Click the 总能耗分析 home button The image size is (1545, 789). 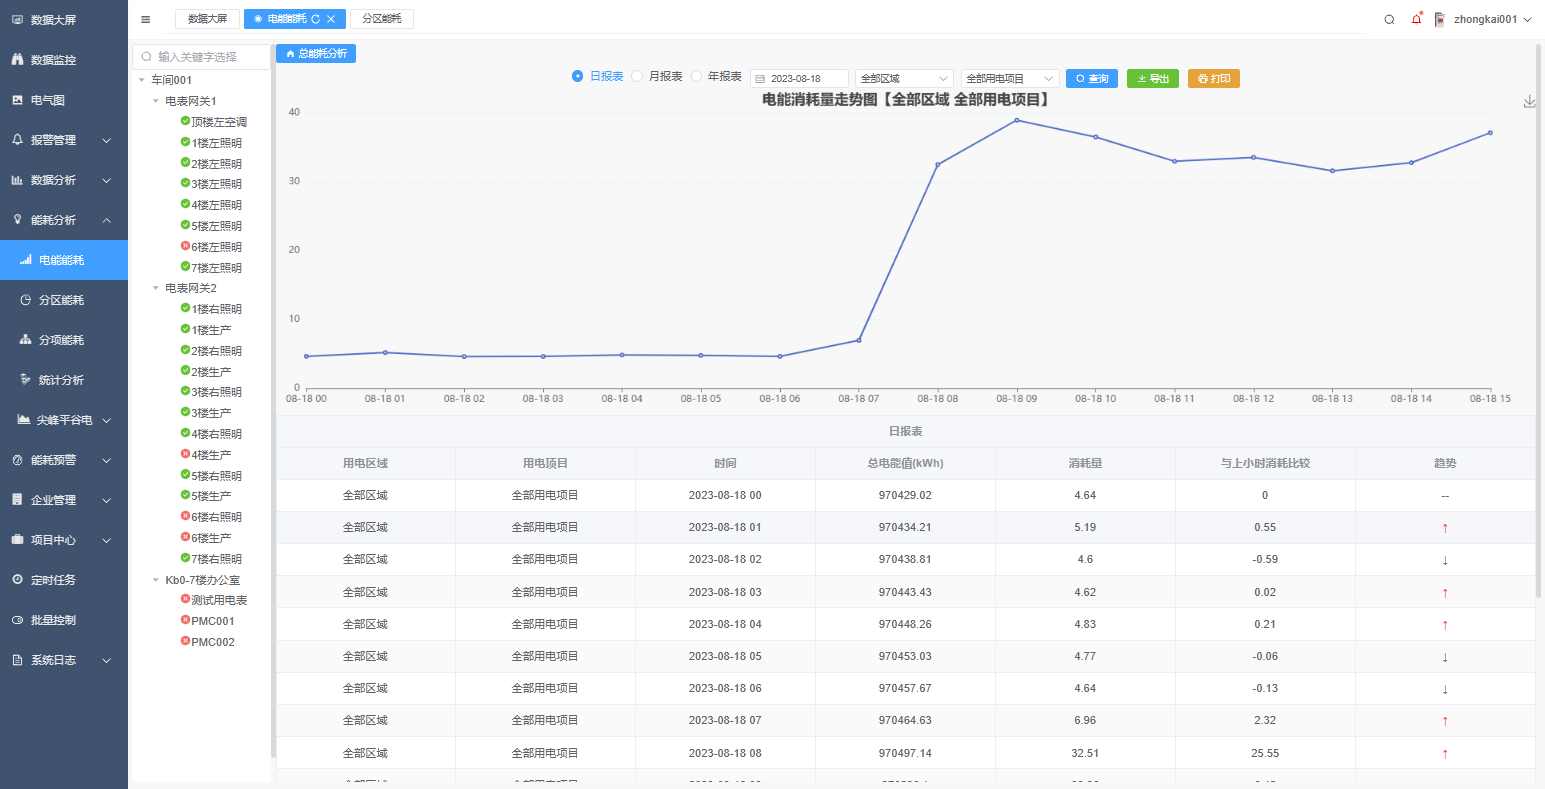[x=316, y=54]
